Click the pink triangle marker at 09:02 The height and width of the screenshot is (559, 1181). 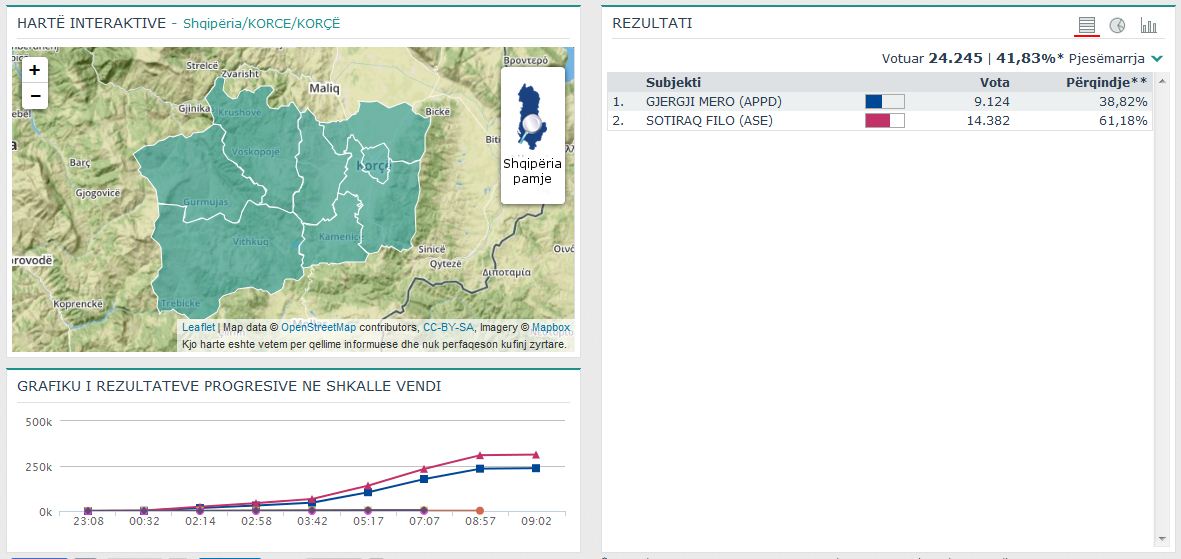tap(536, 455)
